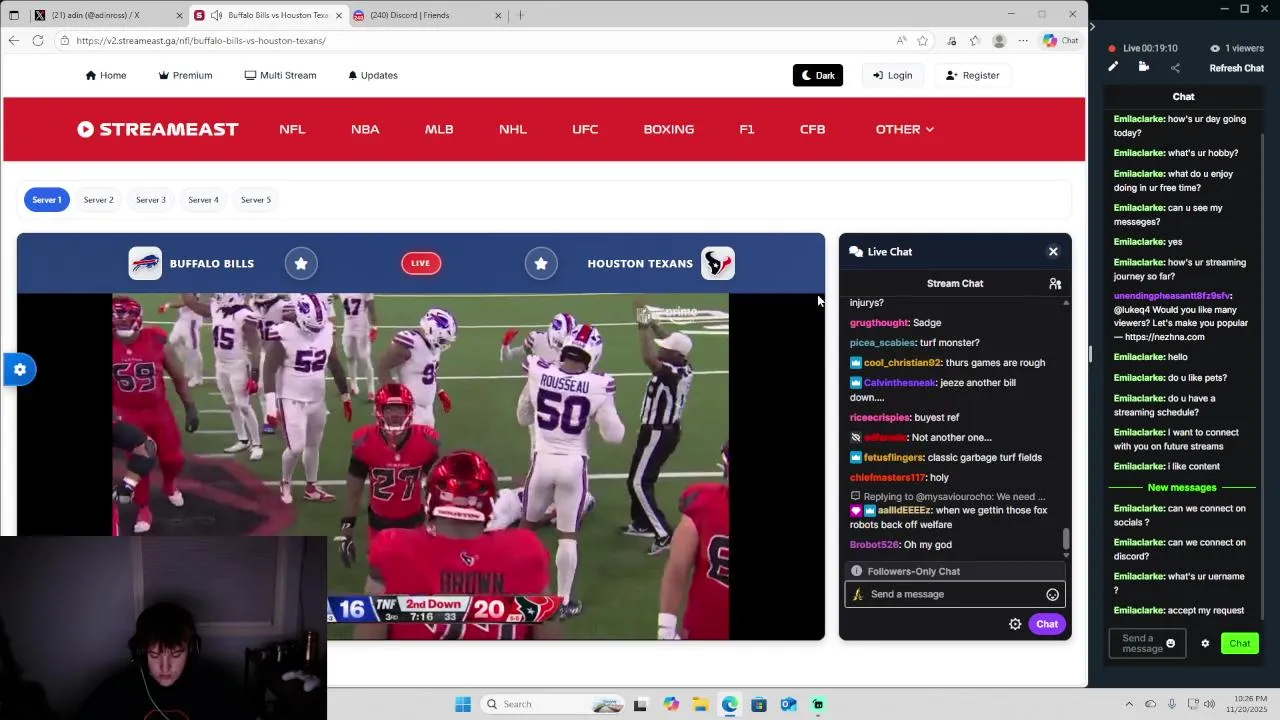The image size is (1280, 720).
Task: Click the share icon in streaming panel
Action: (x=1175, y=68)
